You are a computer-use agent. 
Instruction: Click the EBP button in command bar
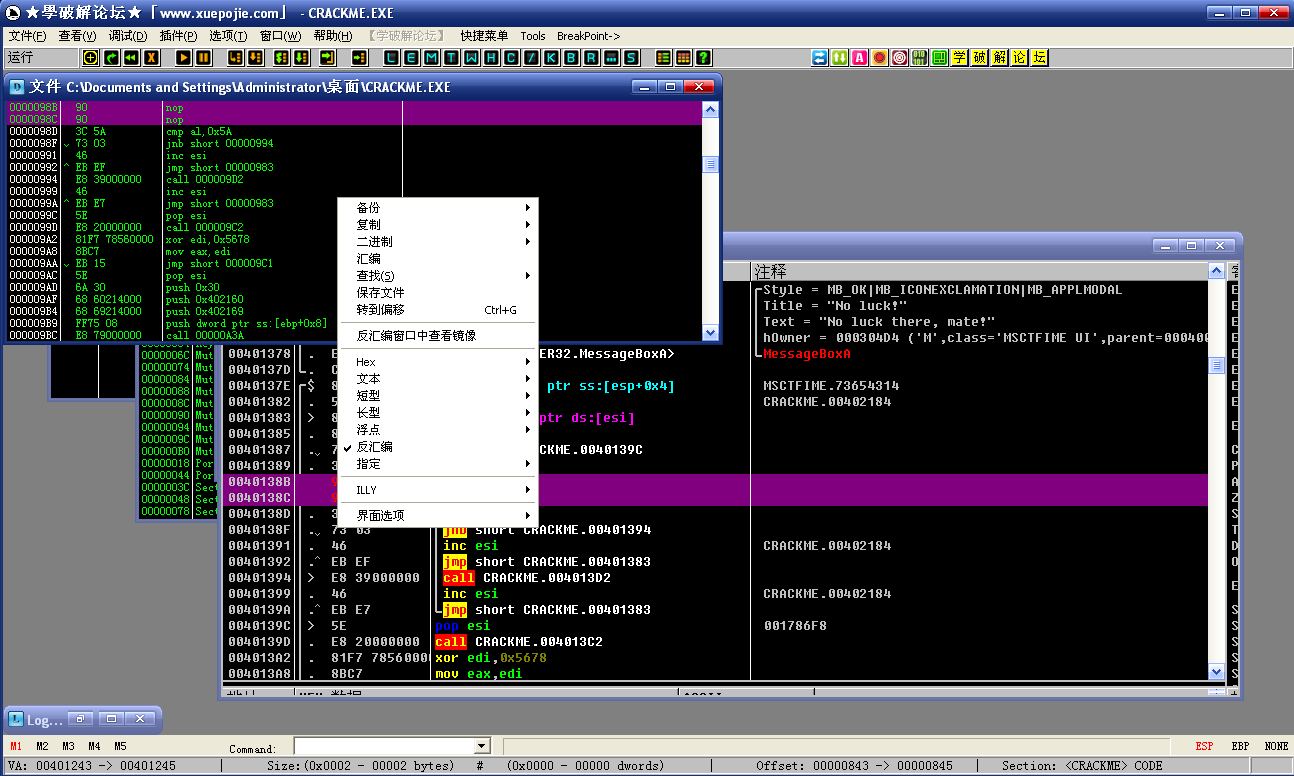click(x=1240, y=746)
